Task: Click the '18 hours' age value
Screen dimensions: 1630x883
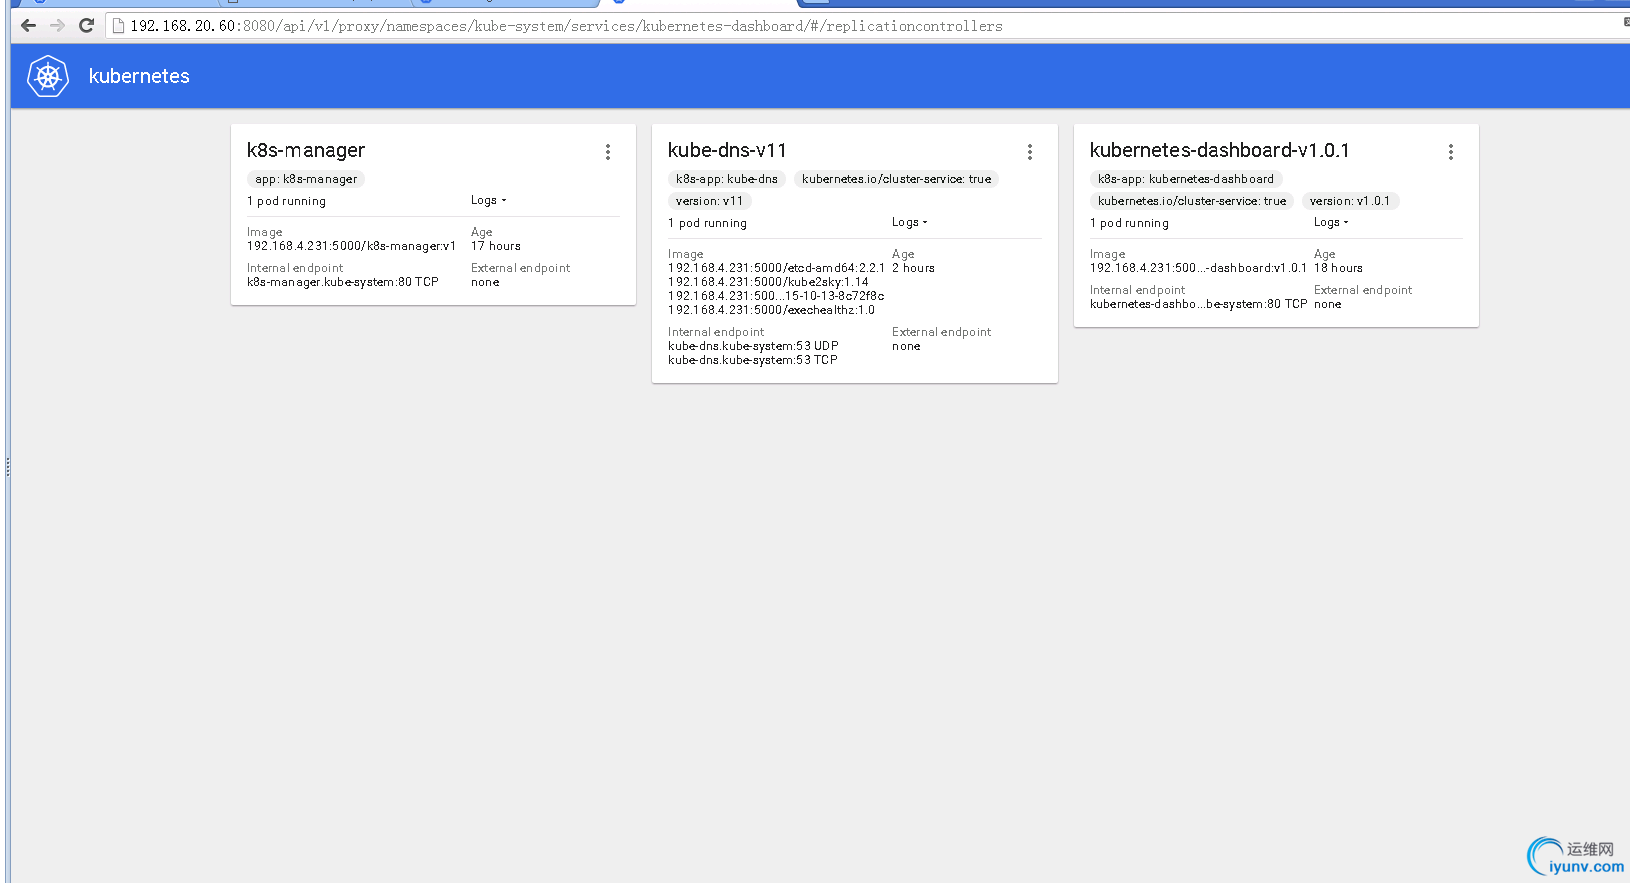Action: [1339, 268]
